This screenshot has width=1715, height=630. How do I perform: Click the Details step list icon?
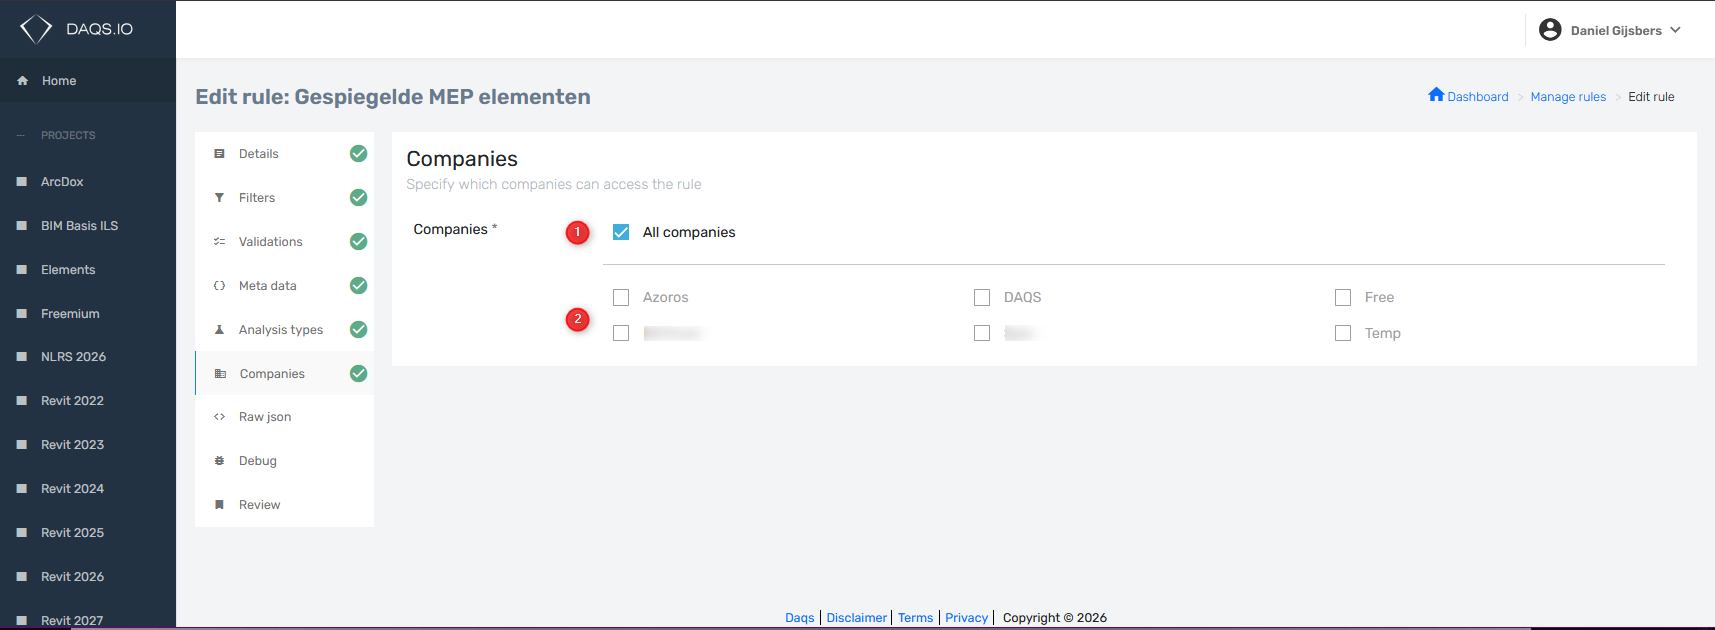(219, 154)
